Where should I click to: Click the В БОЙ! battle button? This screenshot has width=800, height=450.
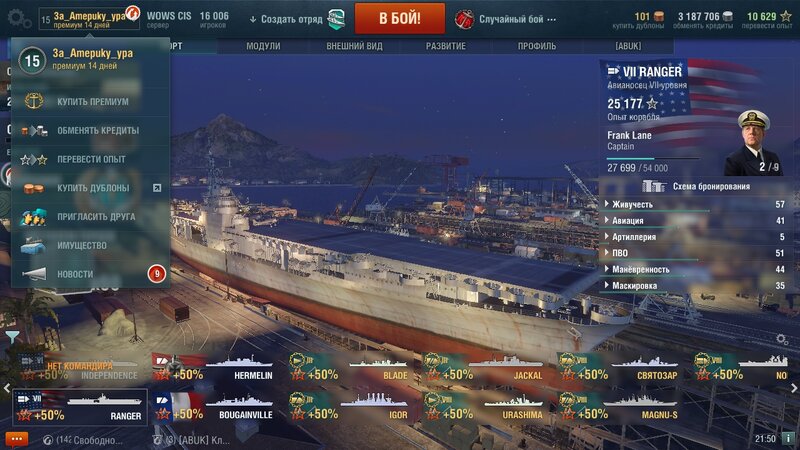[399, 19]
